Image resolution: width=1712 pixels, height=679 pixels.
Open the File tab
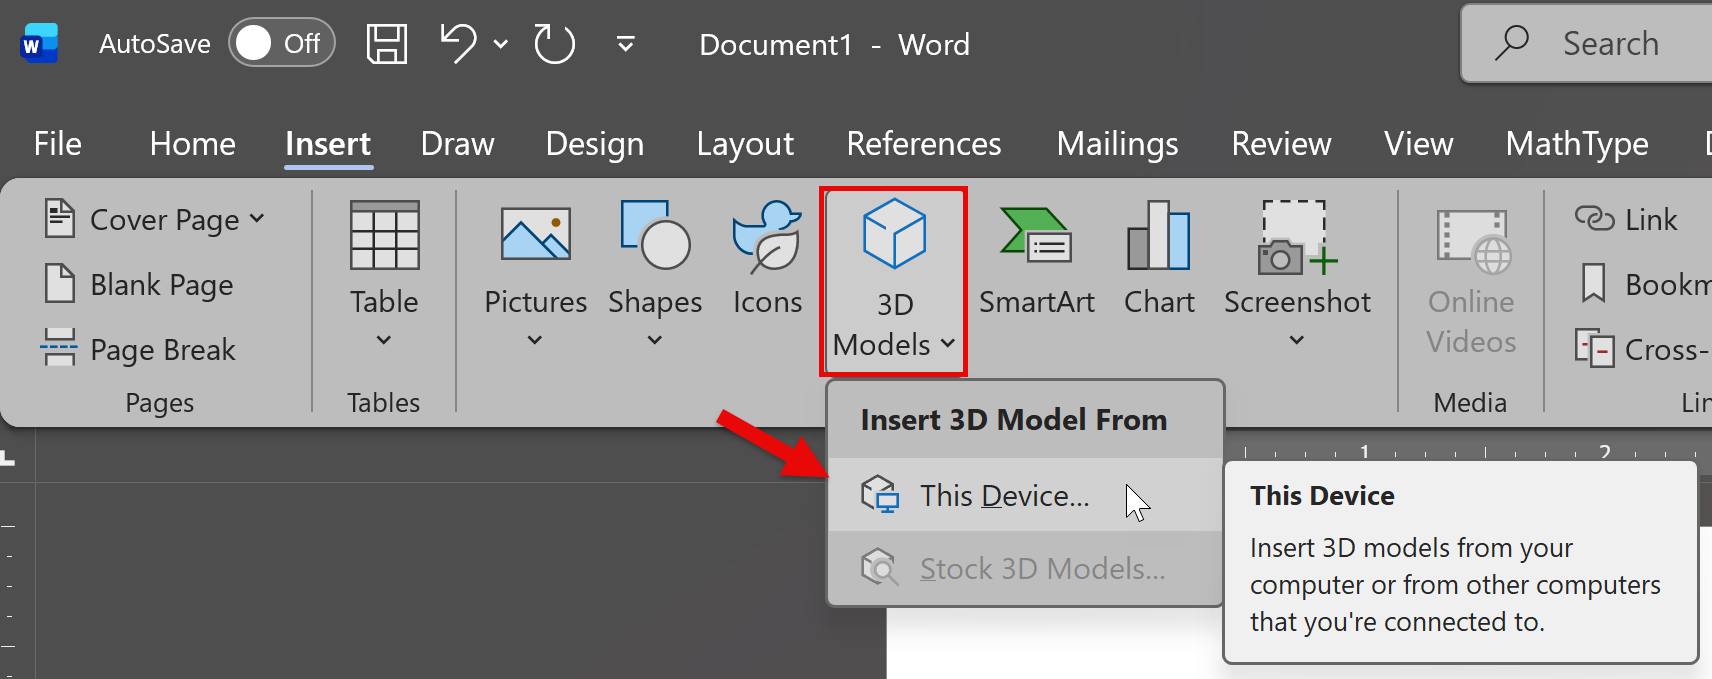[57, 144]
